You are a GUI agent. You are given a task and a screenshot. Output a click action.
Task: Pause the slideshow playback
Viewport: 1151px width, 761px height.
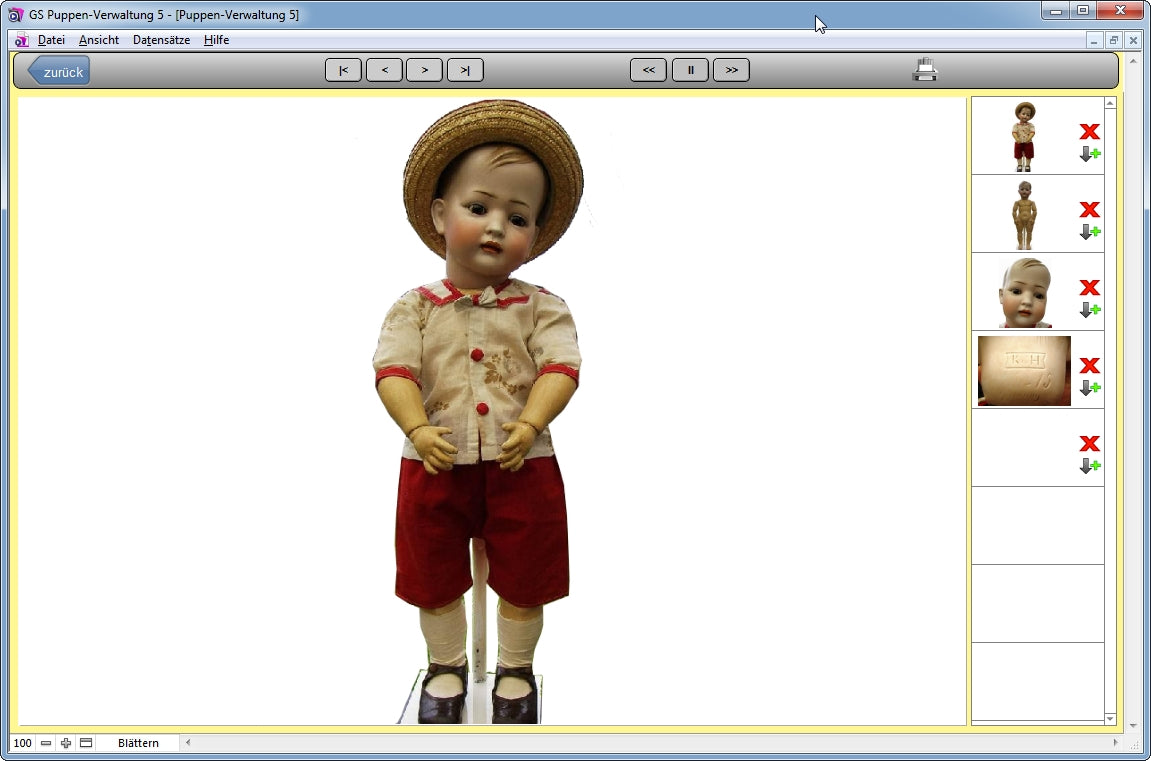(x=690, y=70)
